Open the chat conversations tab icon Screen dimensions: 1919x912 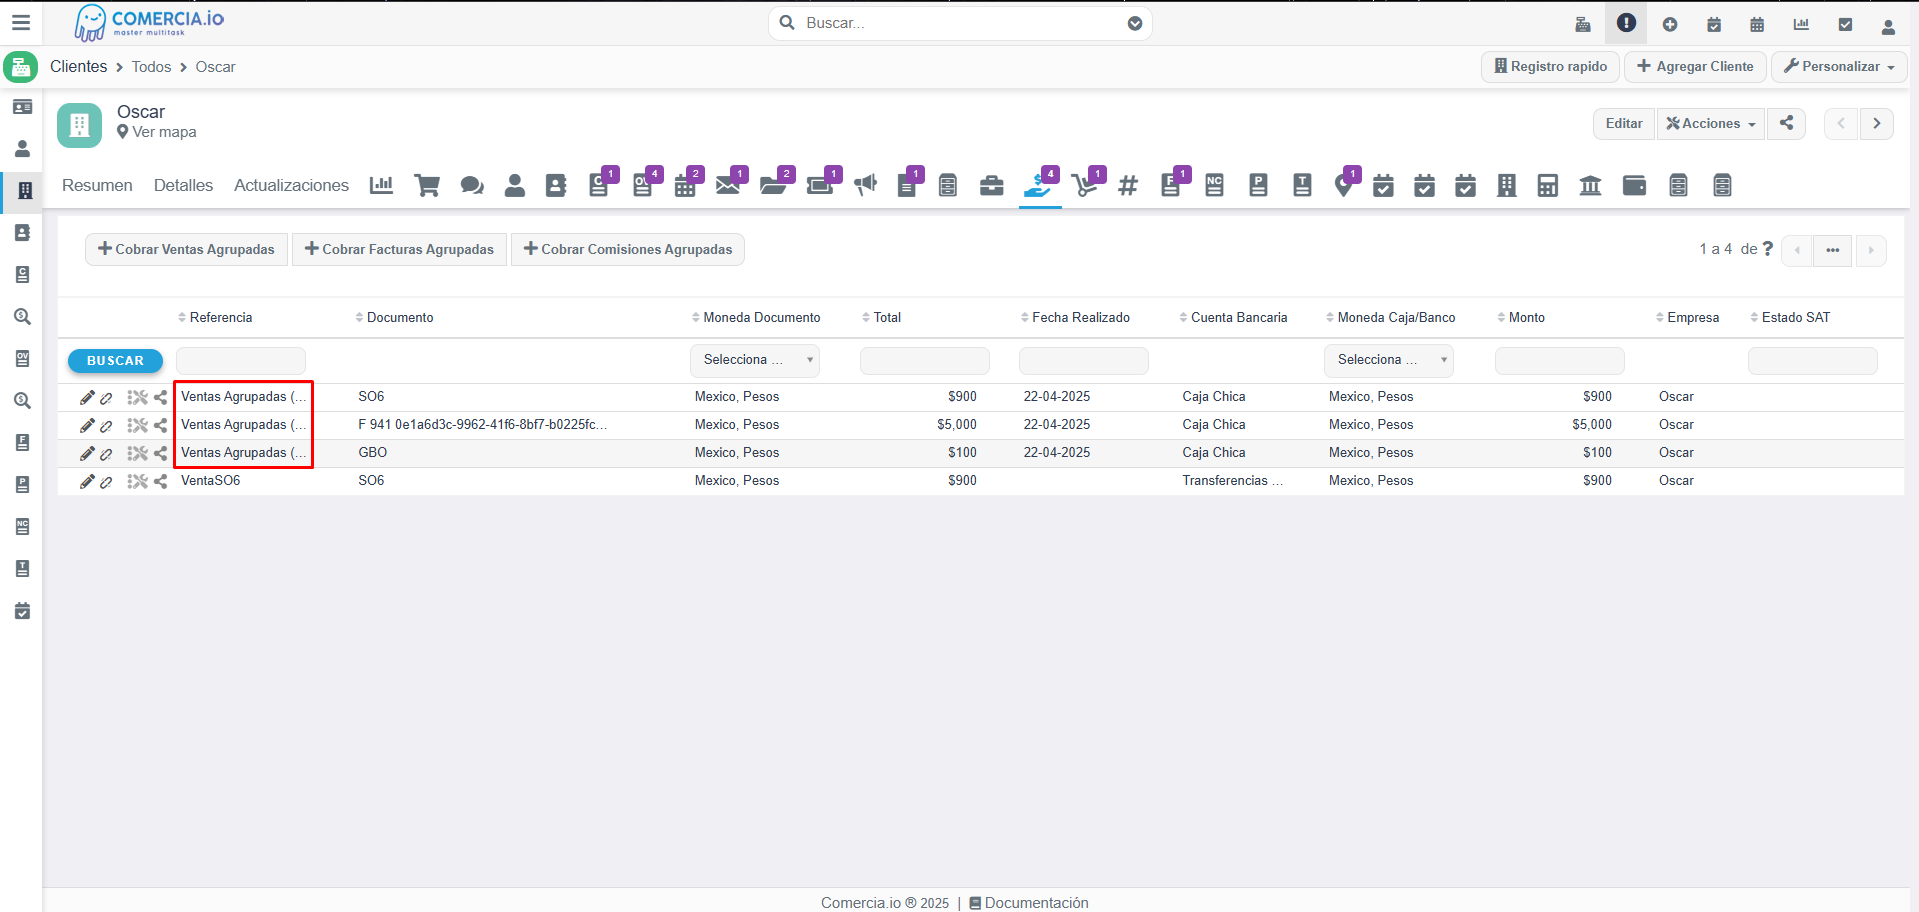(x=472, y=185)
